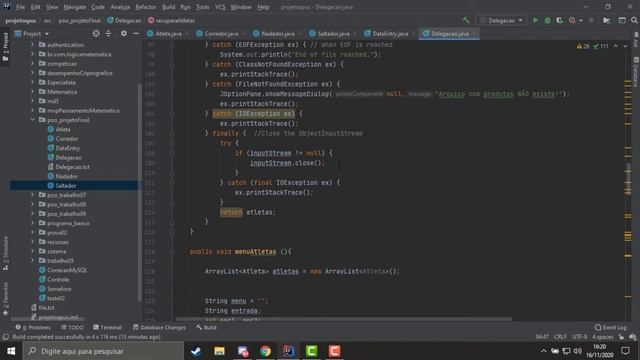The height and width of the screenshot is (360, 640).
Task: Expand the sistema folder
Action: [32, 251]
